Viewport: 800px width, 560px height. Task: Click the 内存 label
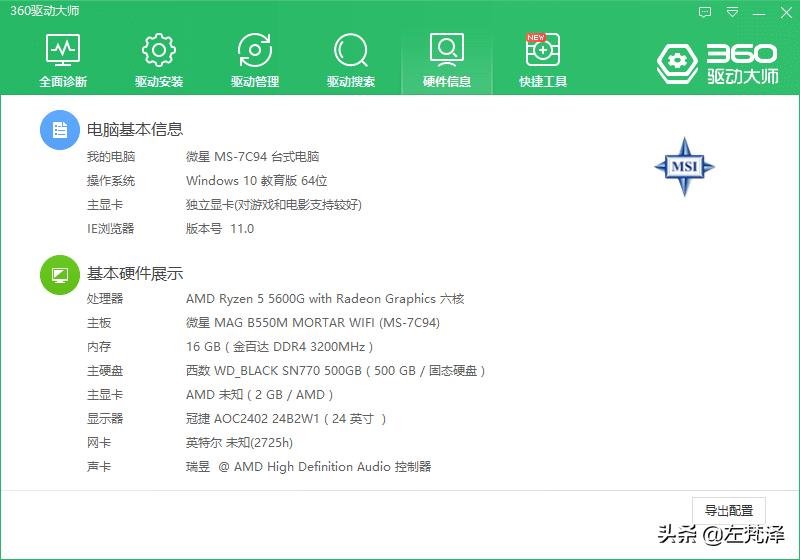point(99,347)
